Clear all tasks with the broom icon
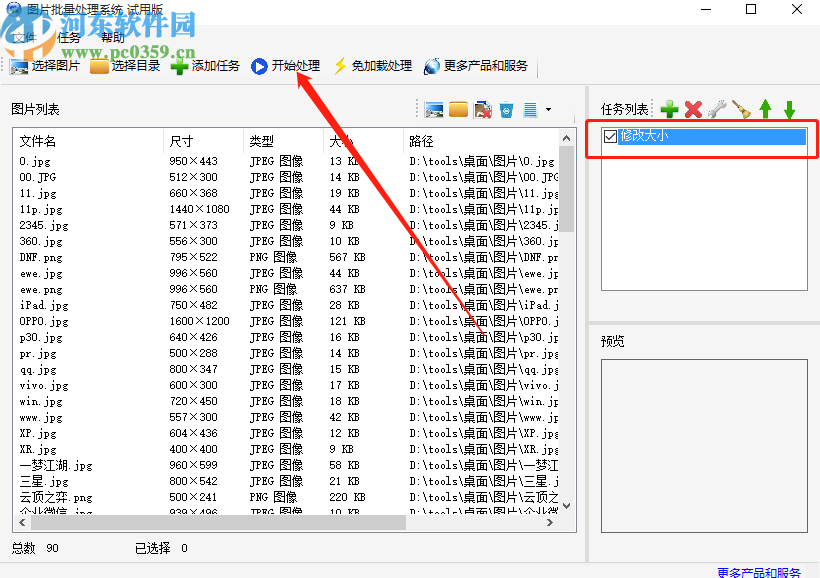 741,108
